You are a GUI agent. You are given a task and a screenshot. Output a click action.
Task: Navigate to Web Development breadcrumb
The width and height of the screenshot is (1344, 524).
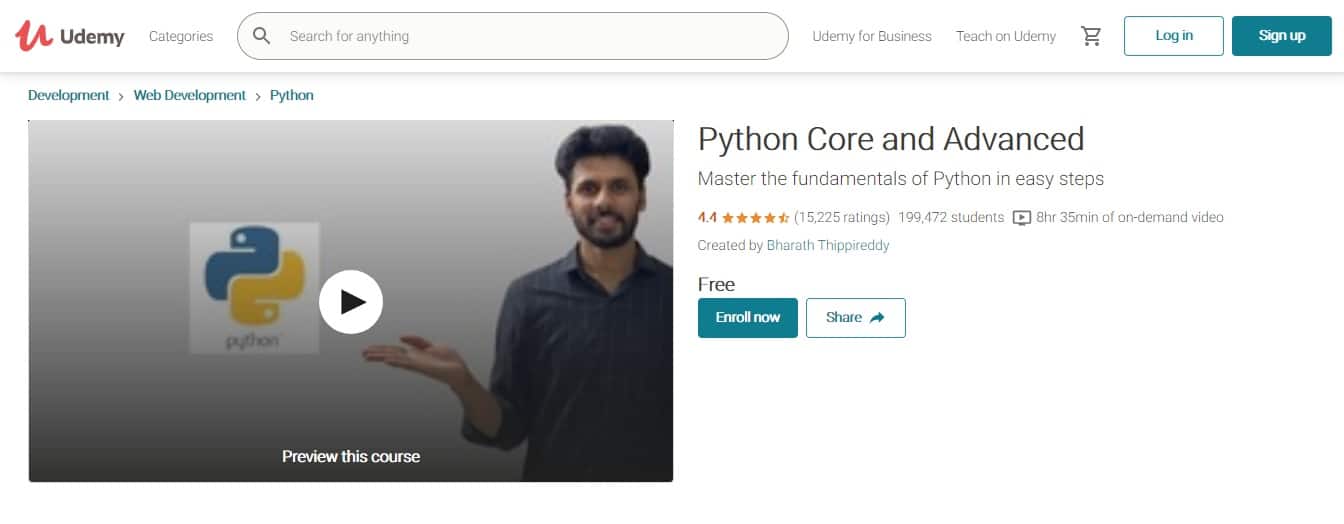(x=190, y=96)
